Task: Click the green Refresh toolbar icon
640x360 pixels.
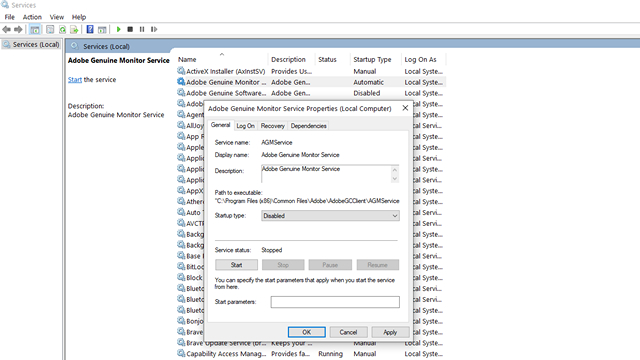Action: click(62, 29)
